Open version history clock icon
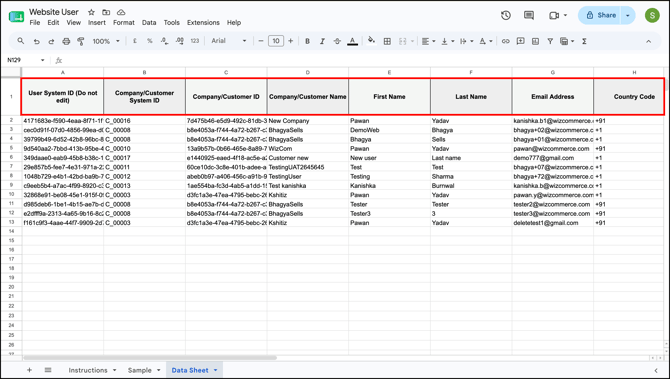The width and height of the screenshot is (670, 379). coord(505,15)
